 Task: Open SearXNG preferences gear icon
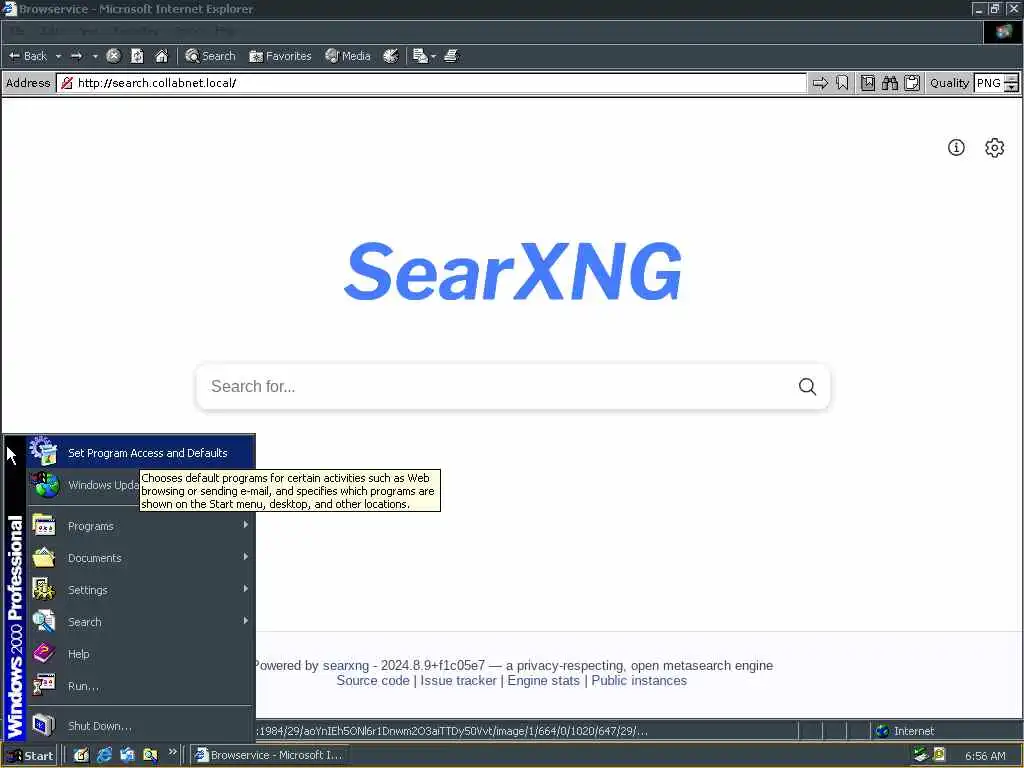[x=995, y=148]
